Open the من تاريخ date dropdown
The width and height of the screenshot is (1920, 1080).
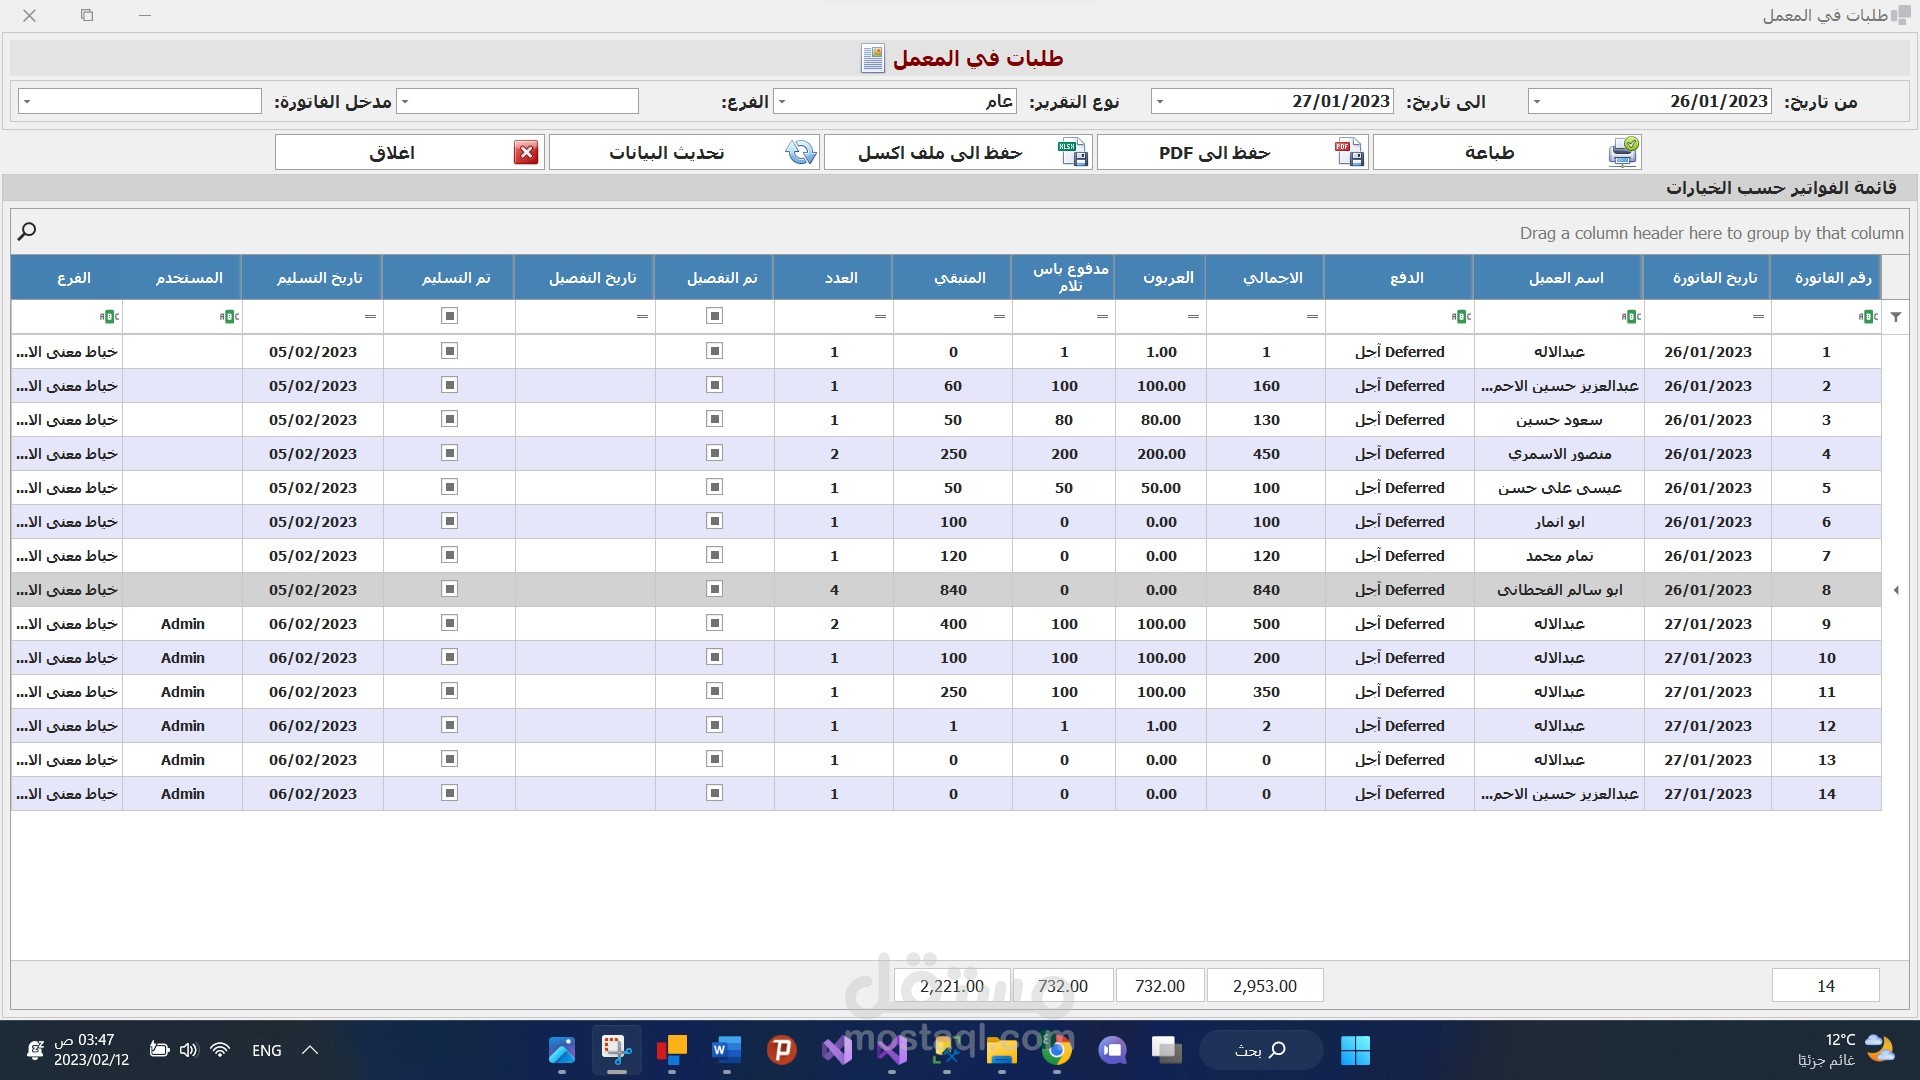(1537, 102)
